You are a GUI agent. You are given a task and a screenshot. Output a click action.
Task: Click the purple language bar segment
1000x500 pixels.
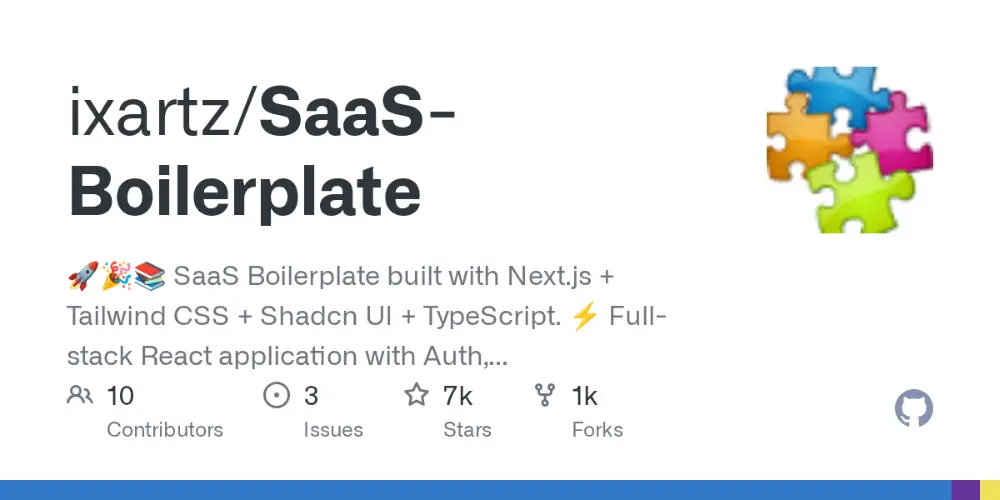966,490
